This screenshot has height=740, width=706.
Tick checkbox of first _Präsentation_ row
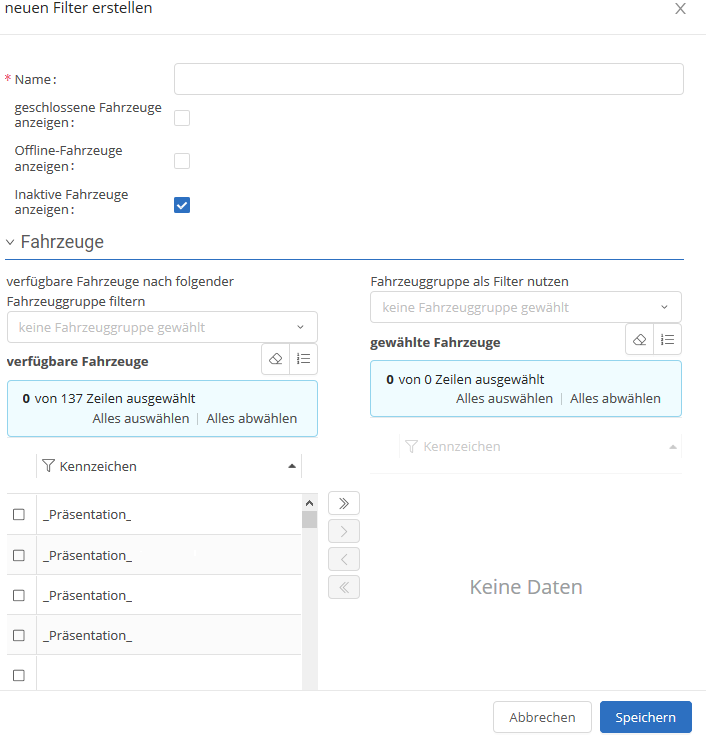pyautogui.click(x=18, y=515)
